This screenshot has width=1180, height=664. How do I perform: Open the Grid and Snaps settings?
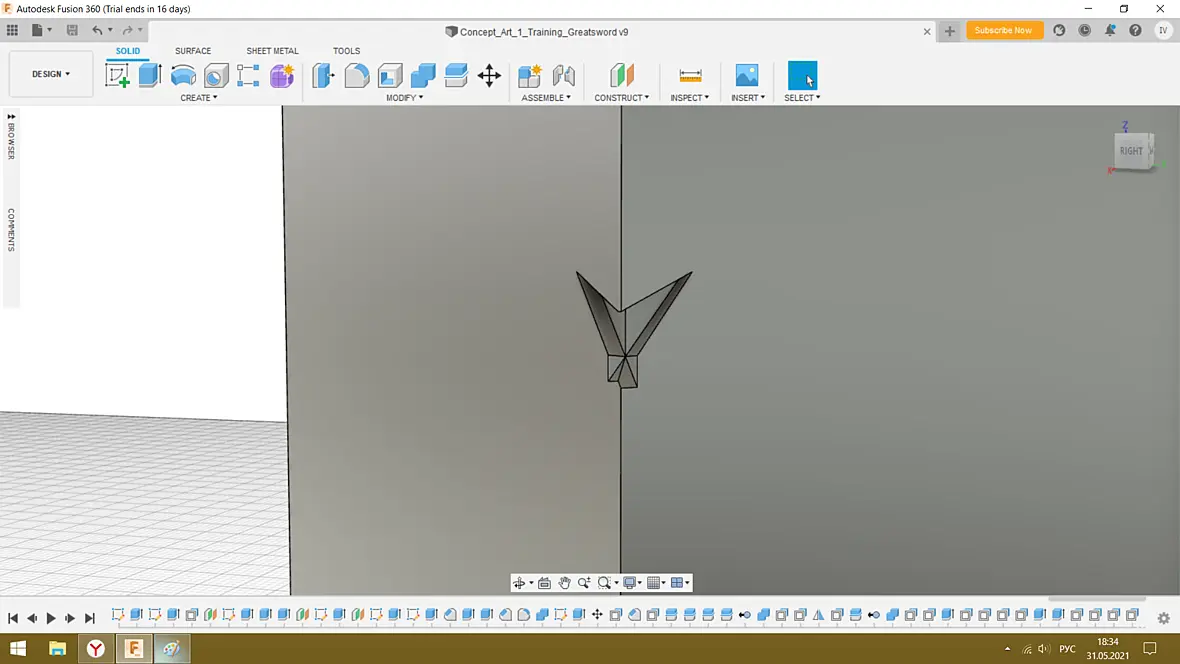[656, 583]
